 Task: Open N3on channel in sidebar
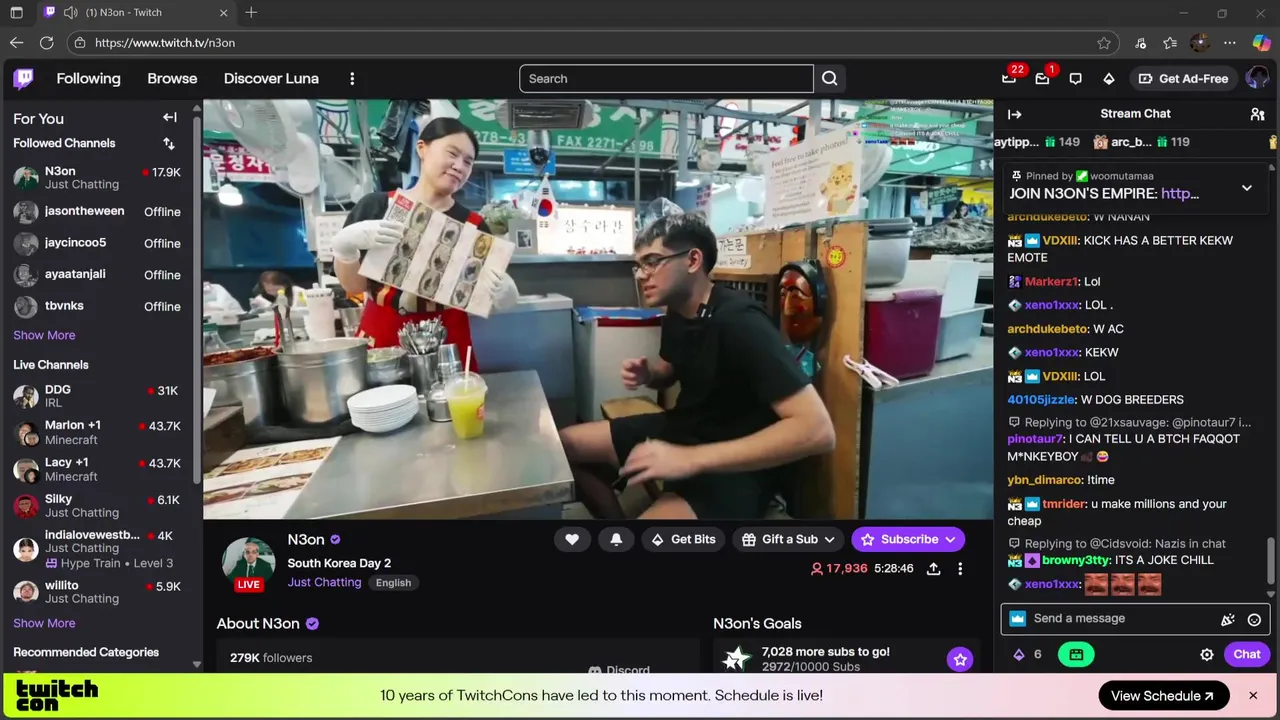(x=97, y=178)
